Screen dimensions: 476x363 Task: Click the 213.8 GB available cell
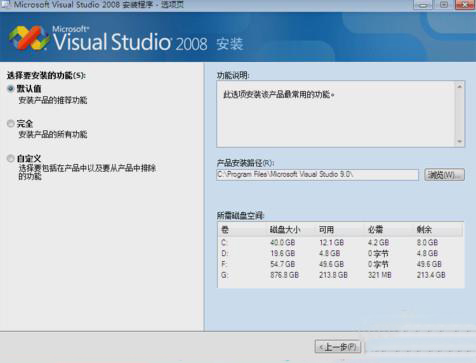tap(333, 275)
